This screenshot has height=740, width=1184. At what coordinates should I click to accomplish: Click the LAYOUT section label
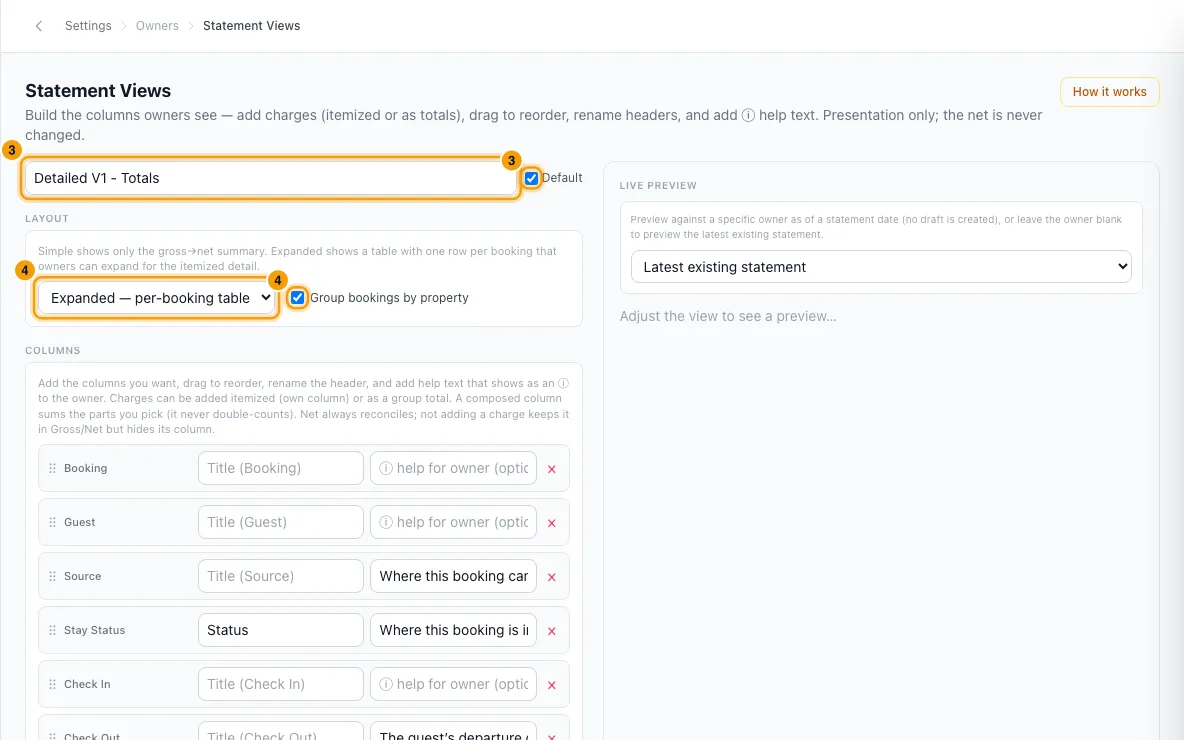click(47, 218)
